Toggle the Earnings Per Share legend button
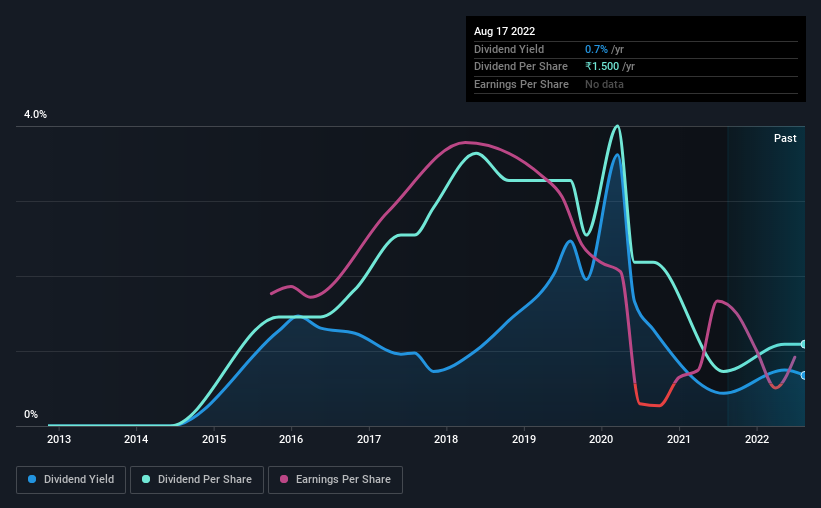The height and width of the screenshot is (508, 821). coord(335,480)
